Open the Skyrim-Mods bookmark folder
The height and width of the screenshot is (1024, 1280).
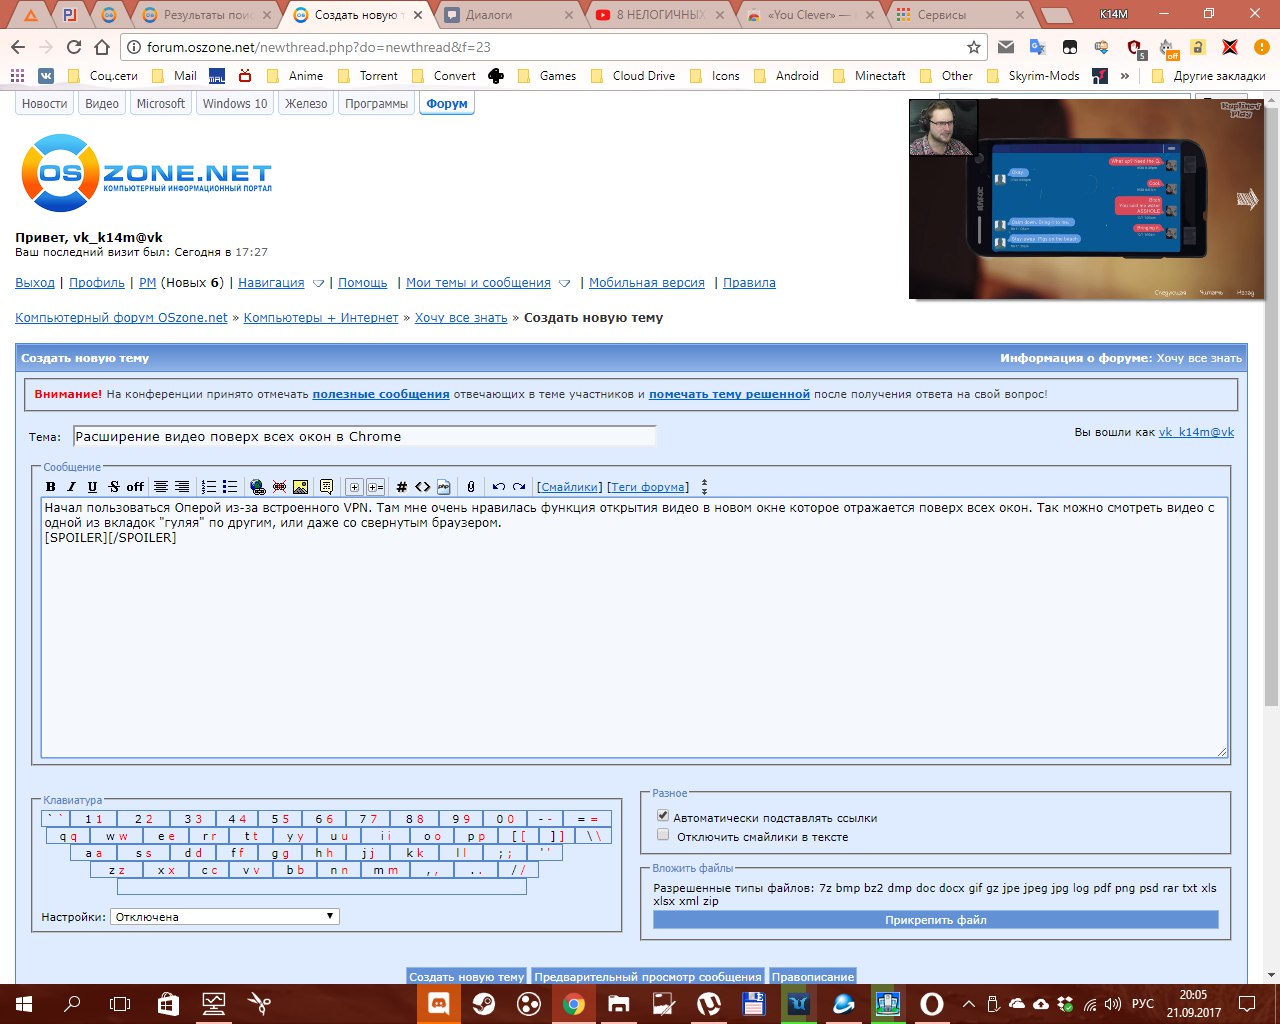tap(1033, 76)
